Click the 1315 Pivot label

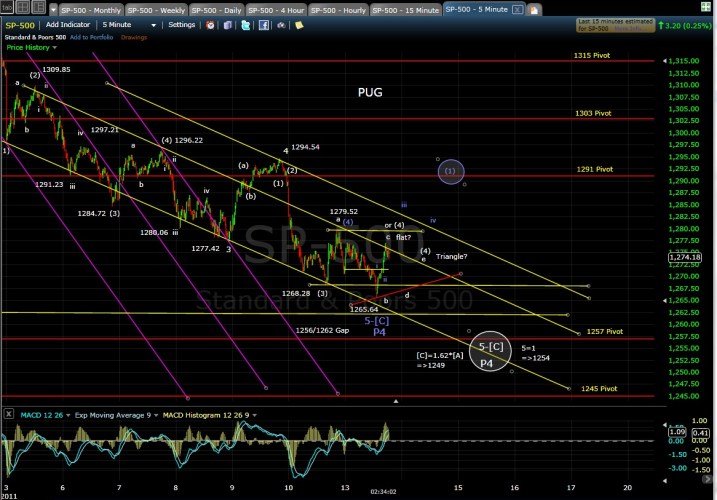tap(592, 55)
